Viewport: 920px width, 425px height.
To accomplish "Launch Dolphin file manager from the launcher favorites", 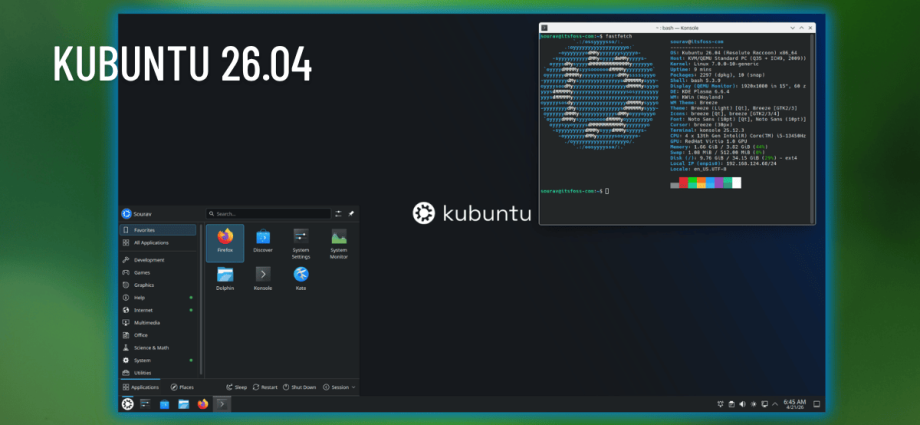I will click(225, 279).
